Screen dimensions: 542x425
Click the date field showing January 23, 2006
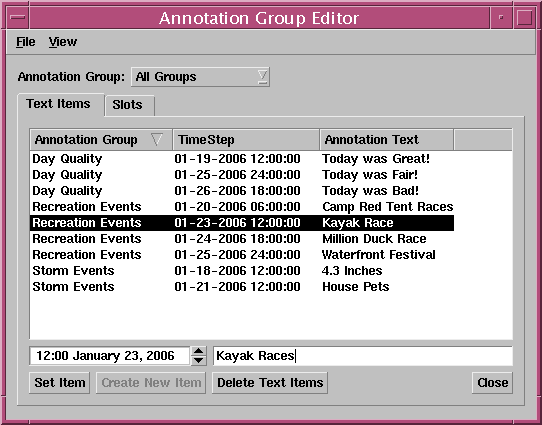click(x=110, y=356)
